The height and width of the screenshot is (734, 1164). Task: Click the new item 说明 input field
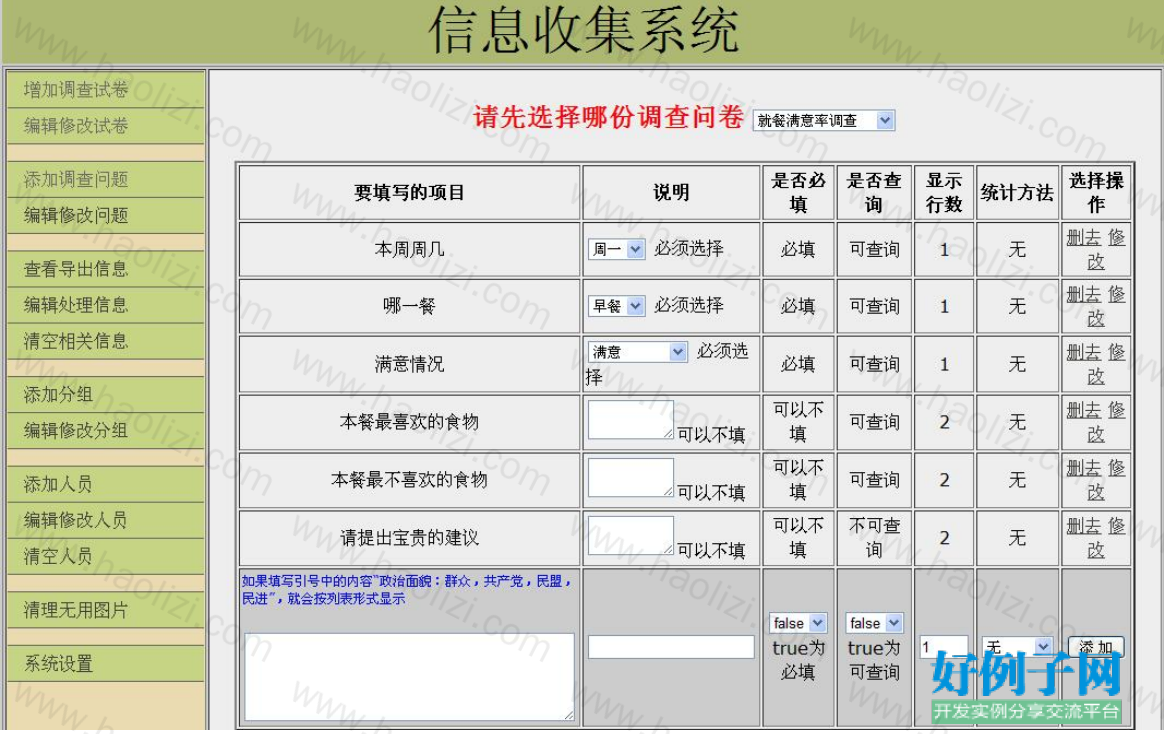[x=671, y=647]
